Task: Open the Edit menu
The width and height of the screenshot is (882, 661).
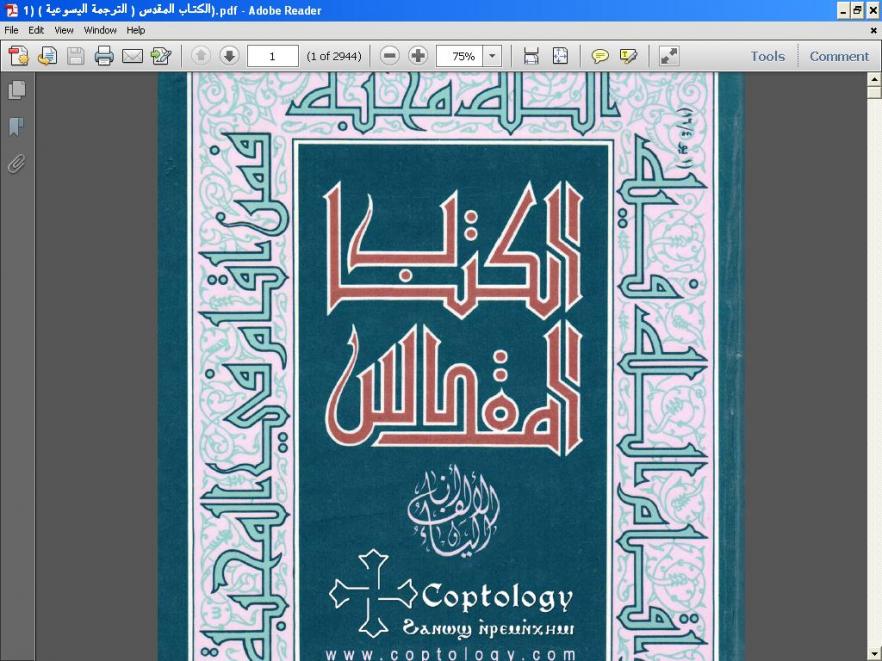Action: point(36,30)
